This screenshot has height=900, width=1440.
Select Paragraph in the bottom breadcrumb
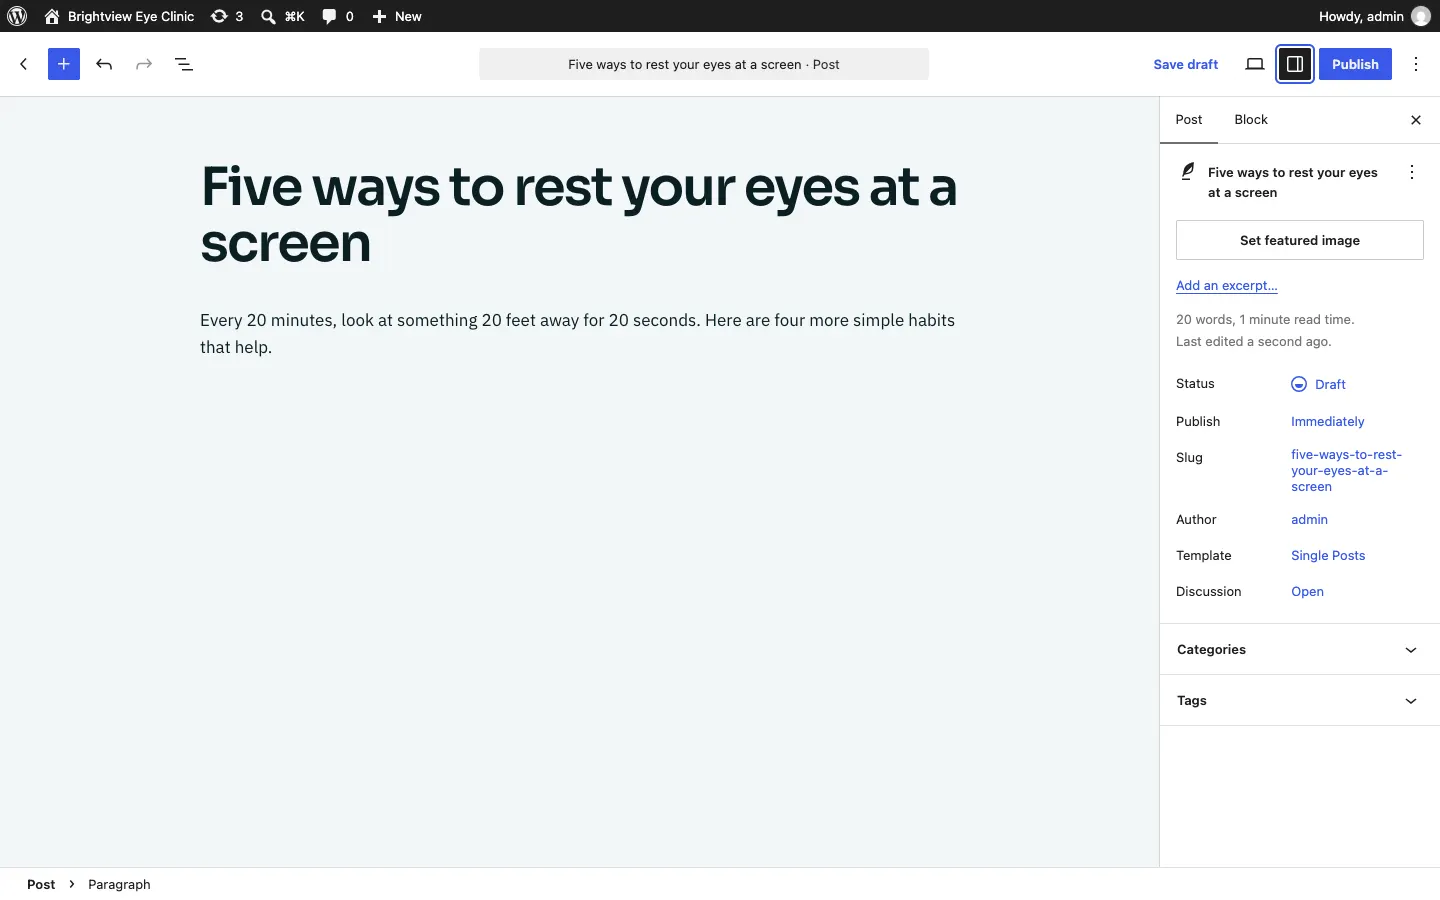(119, 884)
